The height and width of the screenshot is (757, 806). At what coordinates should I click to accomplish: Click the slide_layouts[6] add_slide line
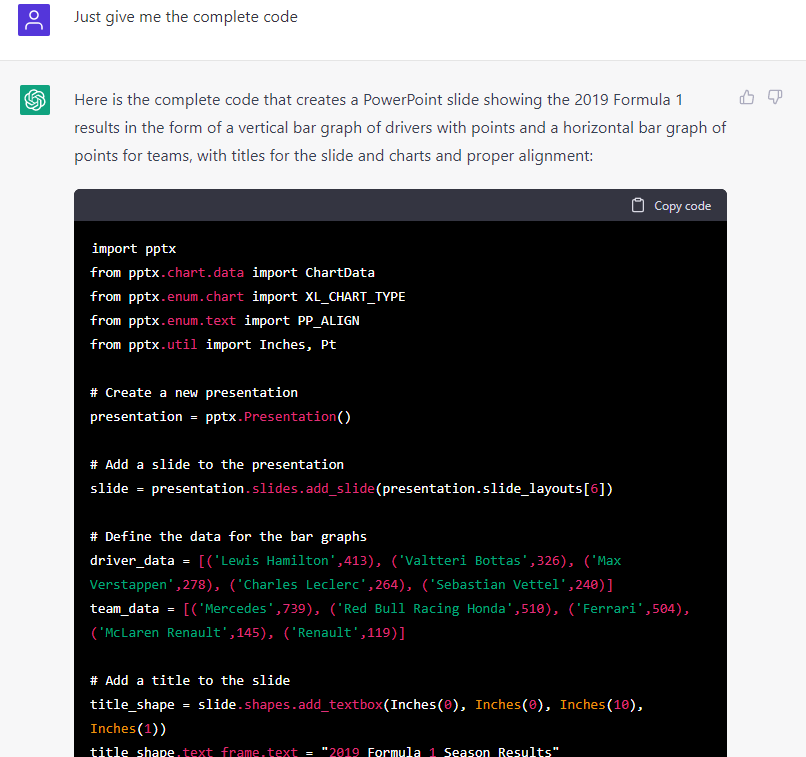pyautogui.click(x=352, y=489)
